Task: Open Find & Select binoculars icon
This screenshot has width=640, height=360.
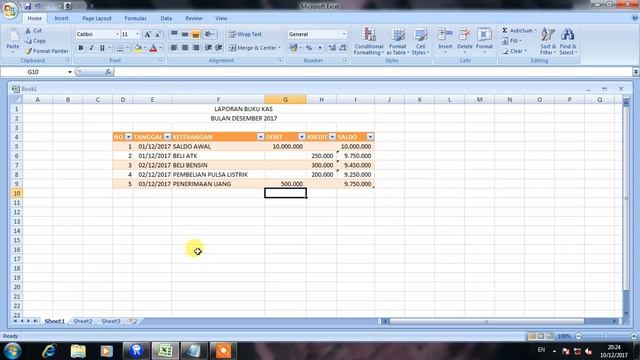Action: (567, 34)
